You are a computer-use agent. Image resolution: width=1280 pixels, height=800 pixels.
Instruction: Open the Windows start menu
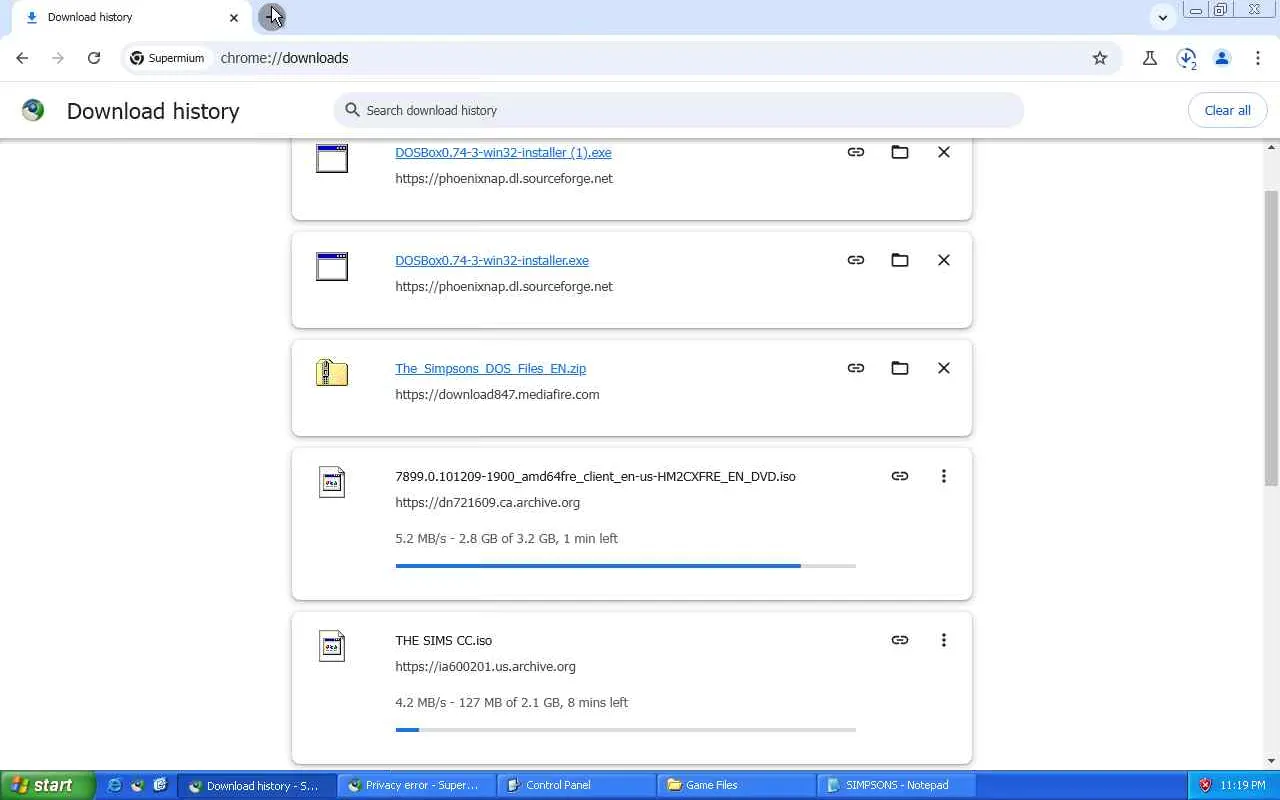(47, 785)
